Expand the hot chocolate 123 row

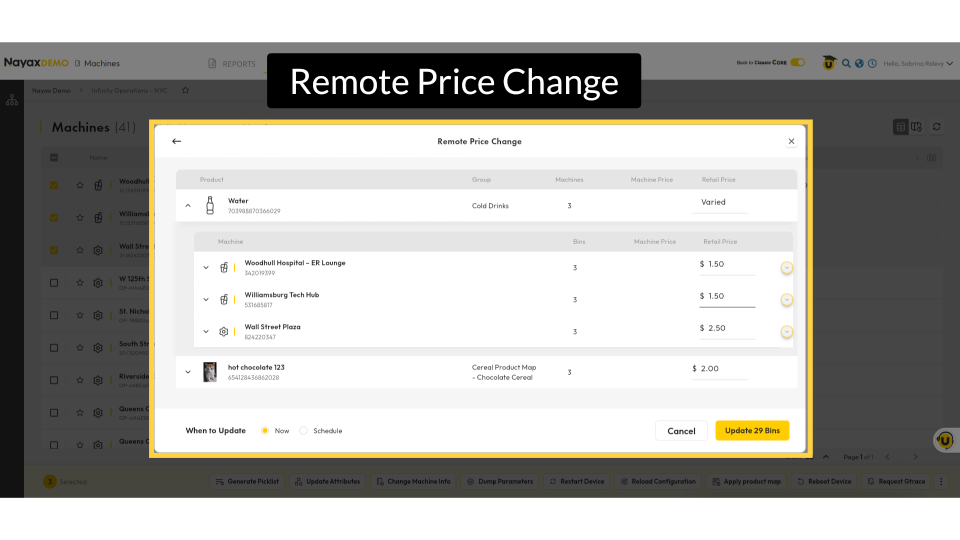click(188, 372)
